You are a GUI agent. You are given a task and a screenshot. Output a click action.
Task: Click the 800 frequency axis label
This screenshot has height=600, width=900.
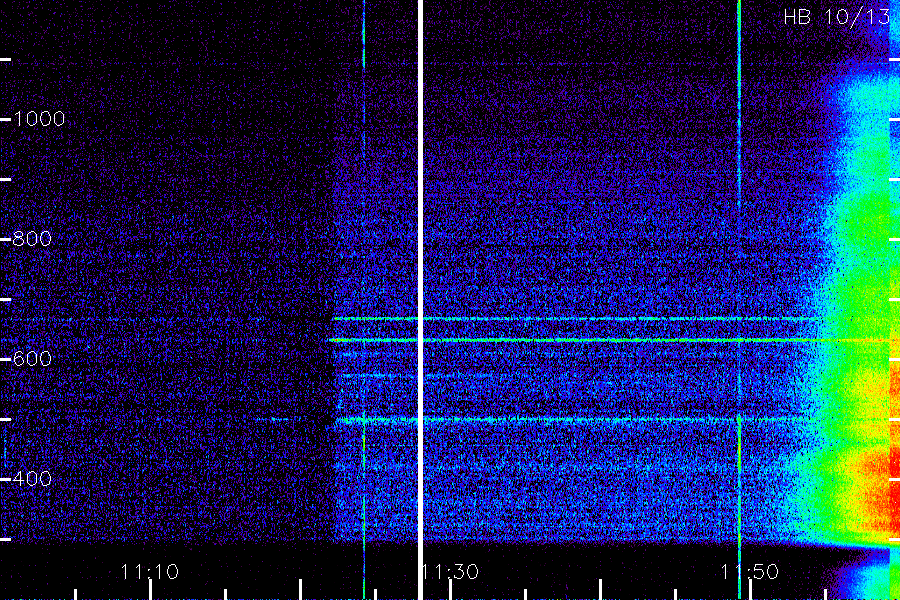pos(32,239)
